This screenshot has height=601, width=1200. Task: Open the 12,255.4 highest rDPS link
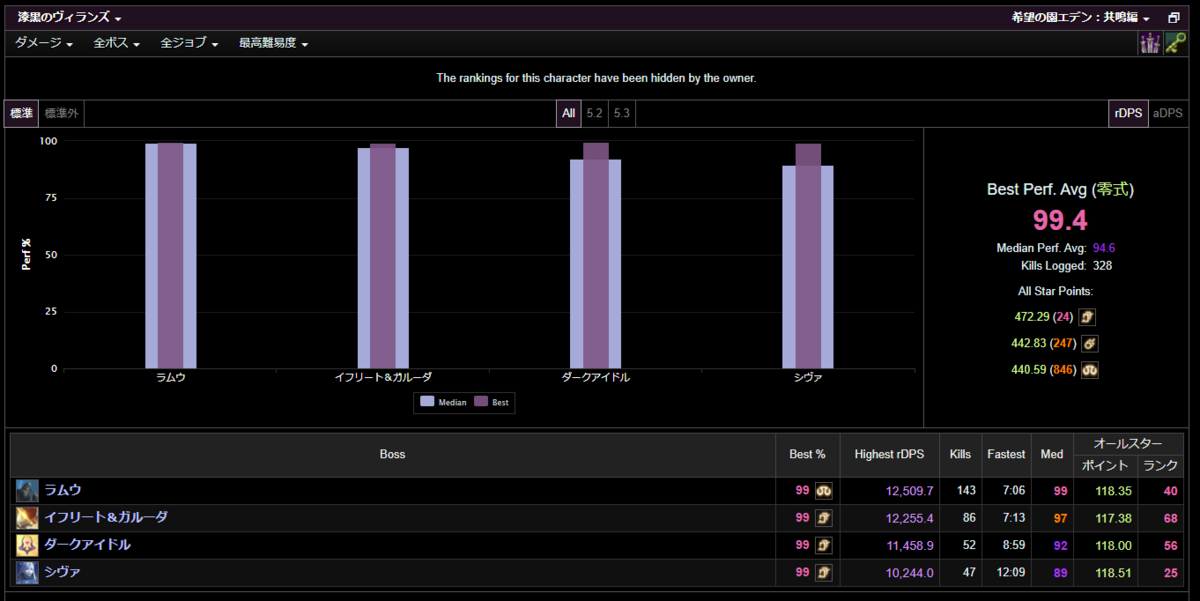coord(909,518)
